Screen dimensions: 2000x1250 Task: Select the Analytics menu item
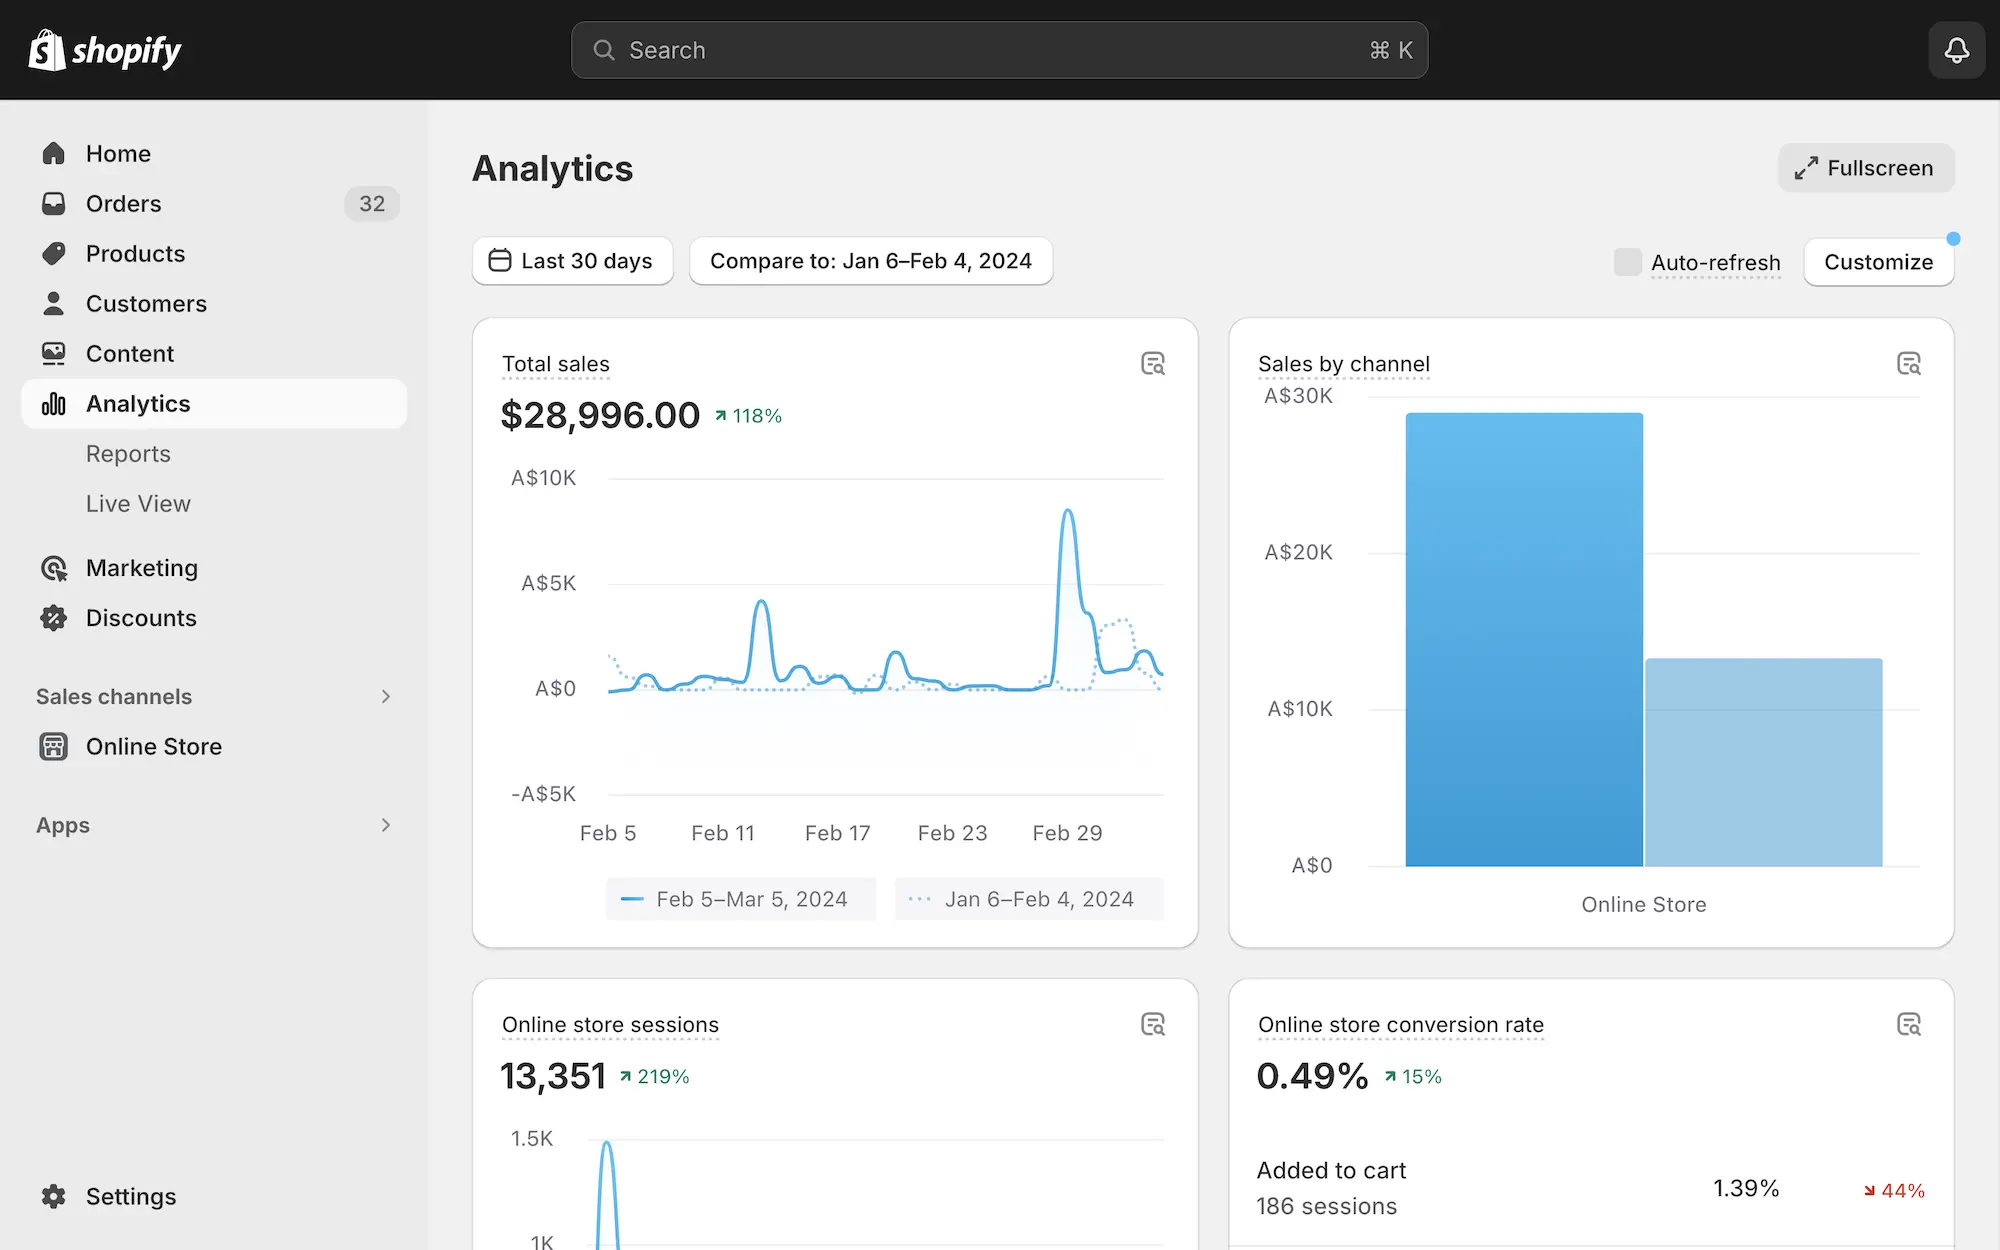coord(138,403)
